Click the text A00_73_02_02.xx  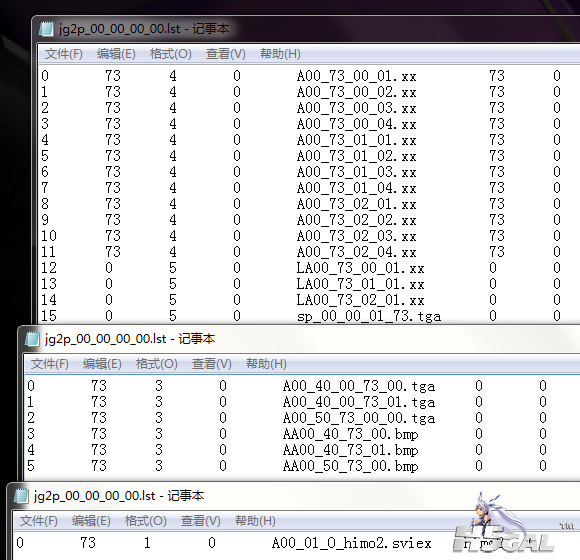[356, 220]
